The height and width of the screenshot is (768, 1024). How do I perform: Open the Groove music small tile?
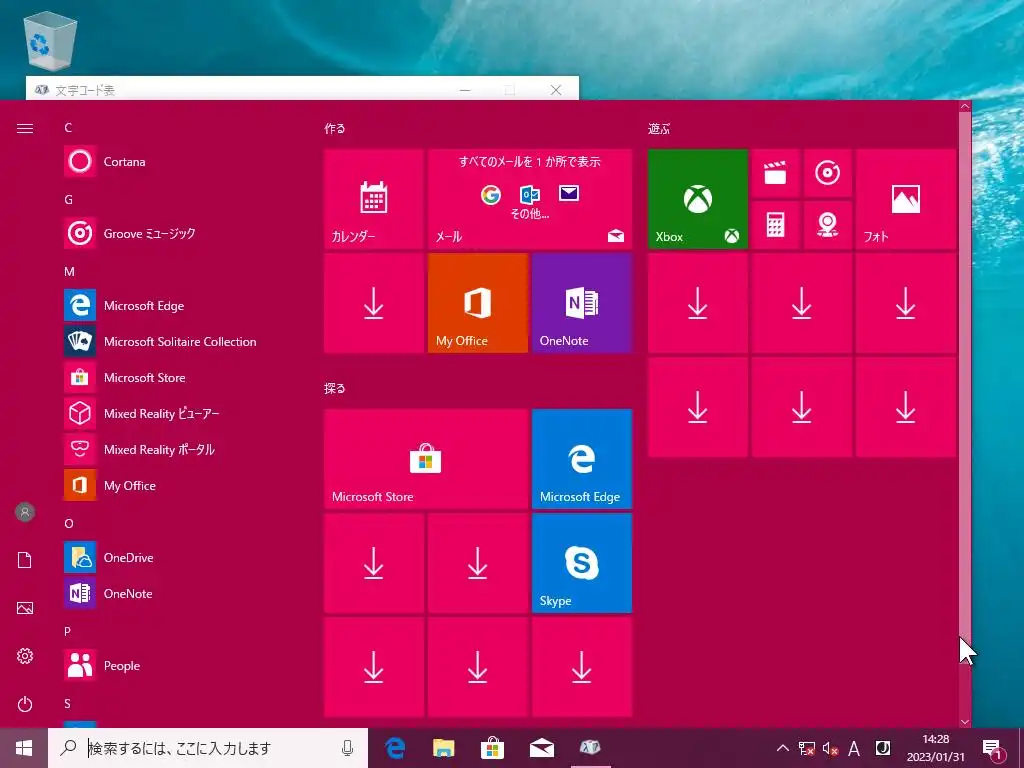tap(827, 173)
